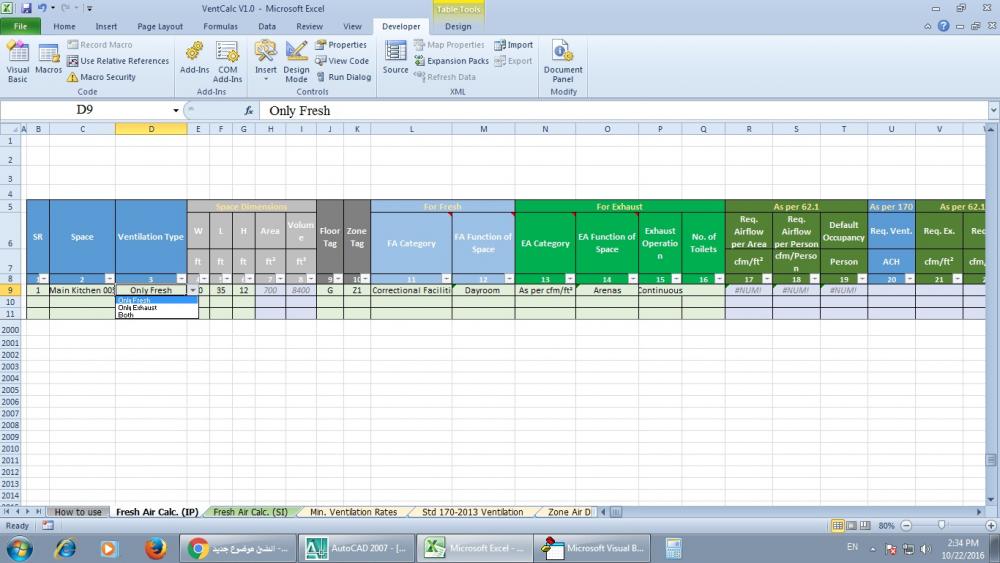The image size is (1000, 563).
Task: Select the Arenas cell
Action: tap(607, 290)
